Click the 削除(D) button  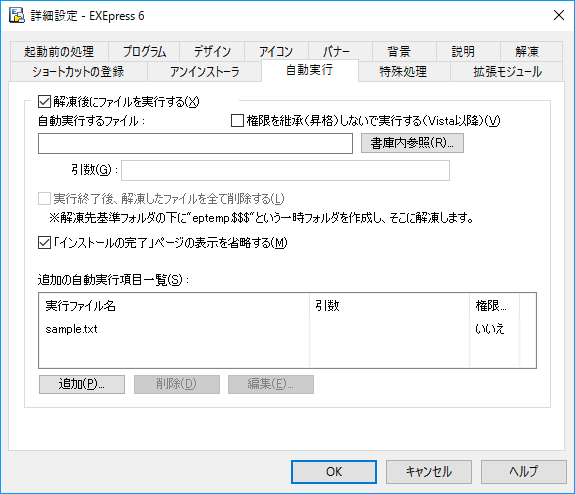[177, 384]
